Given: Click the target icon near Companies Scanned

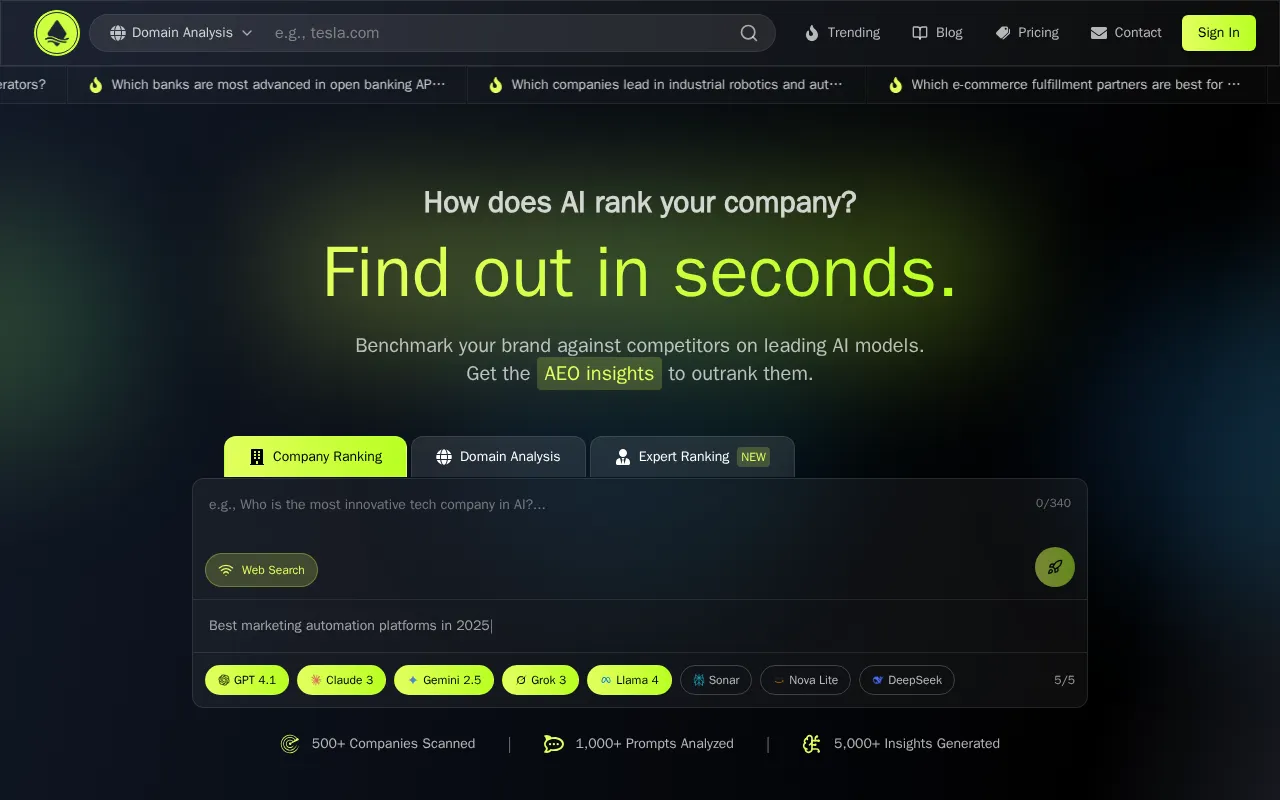Looking at the screenshot, I should click(290, 744).
